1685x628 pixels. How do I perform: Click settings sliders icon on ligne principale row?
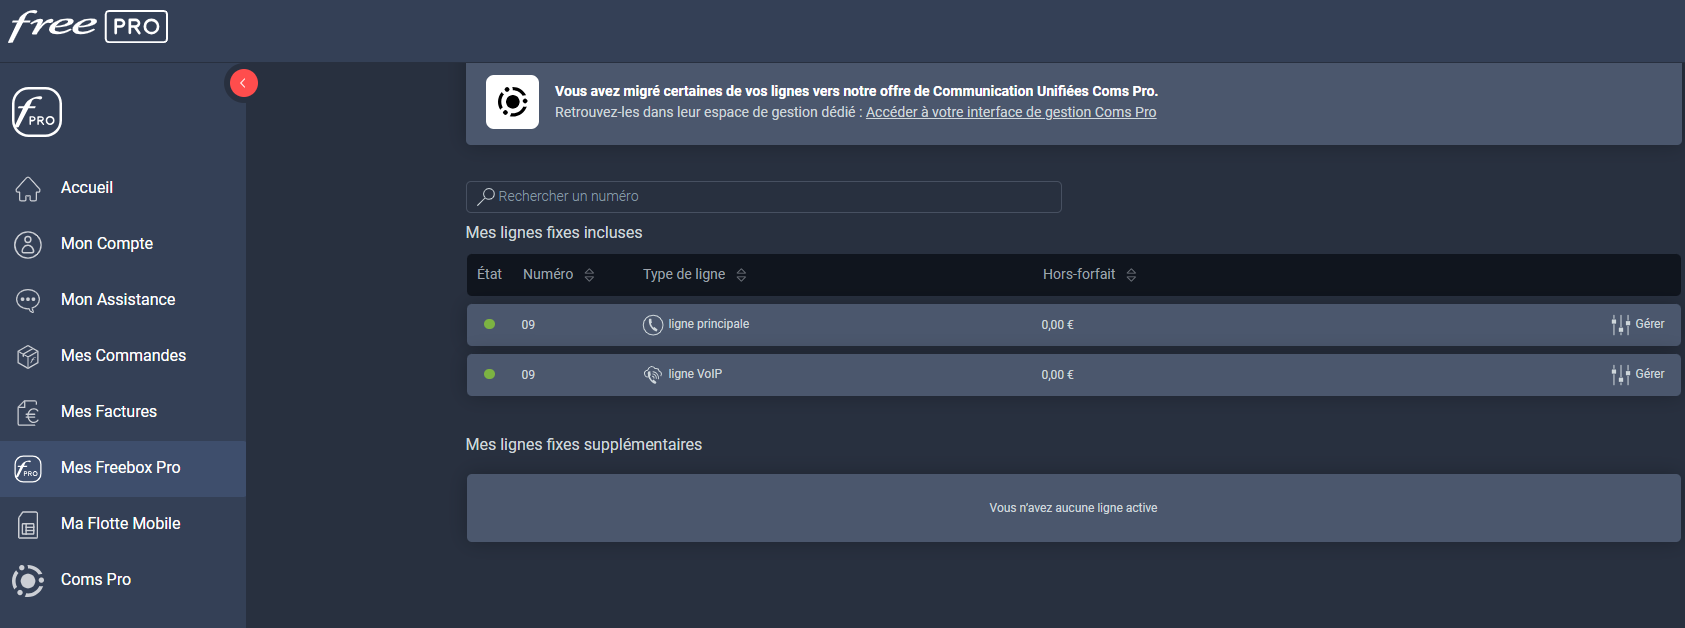pos(1620,325)
